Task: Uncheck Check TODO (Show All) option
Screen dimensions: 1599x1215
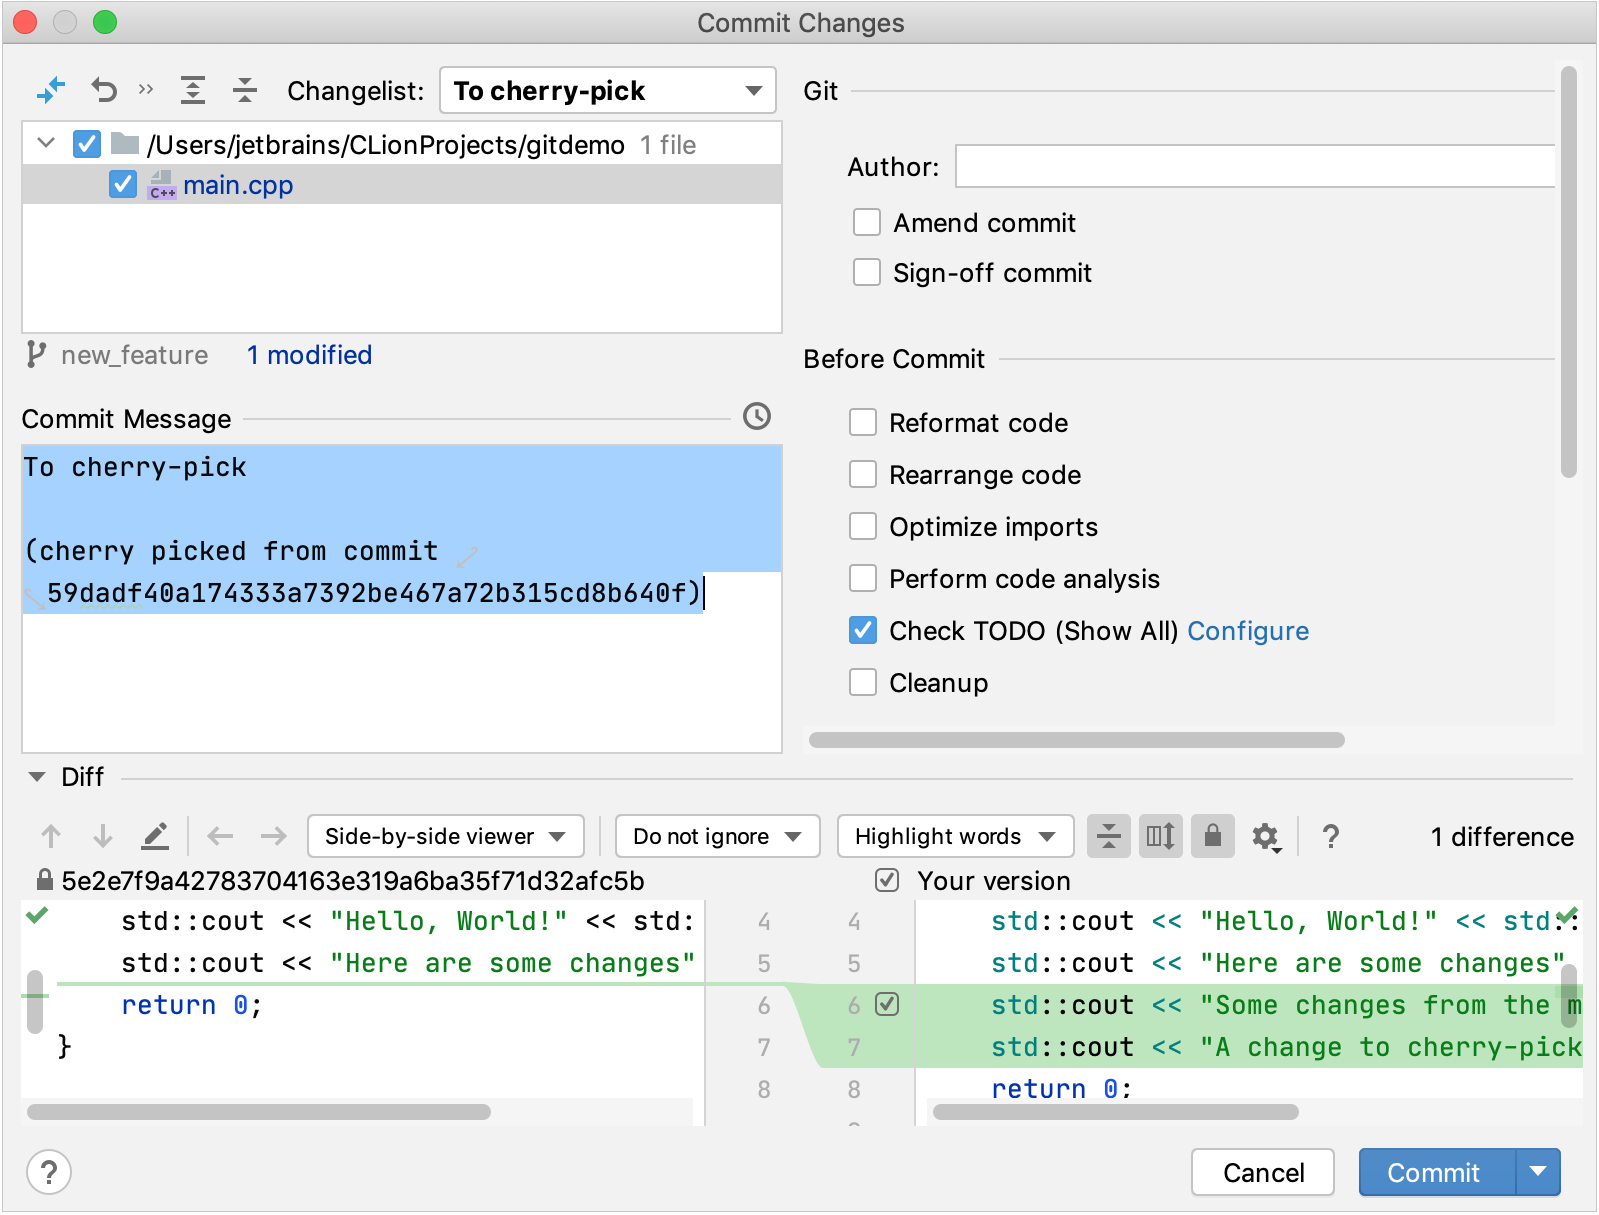Action: 863,631
